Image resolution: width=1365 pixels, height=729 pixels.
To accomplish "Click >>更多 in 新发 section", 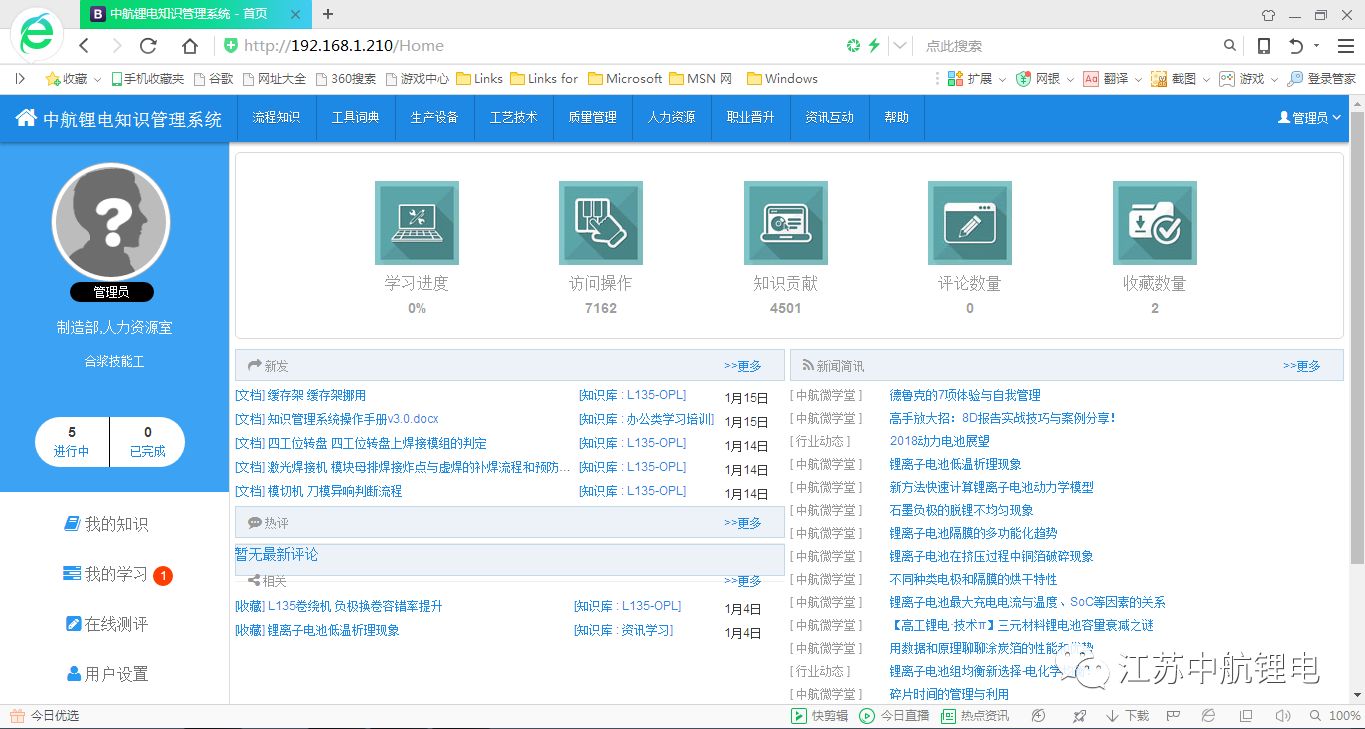I will (x=743, y=366).
